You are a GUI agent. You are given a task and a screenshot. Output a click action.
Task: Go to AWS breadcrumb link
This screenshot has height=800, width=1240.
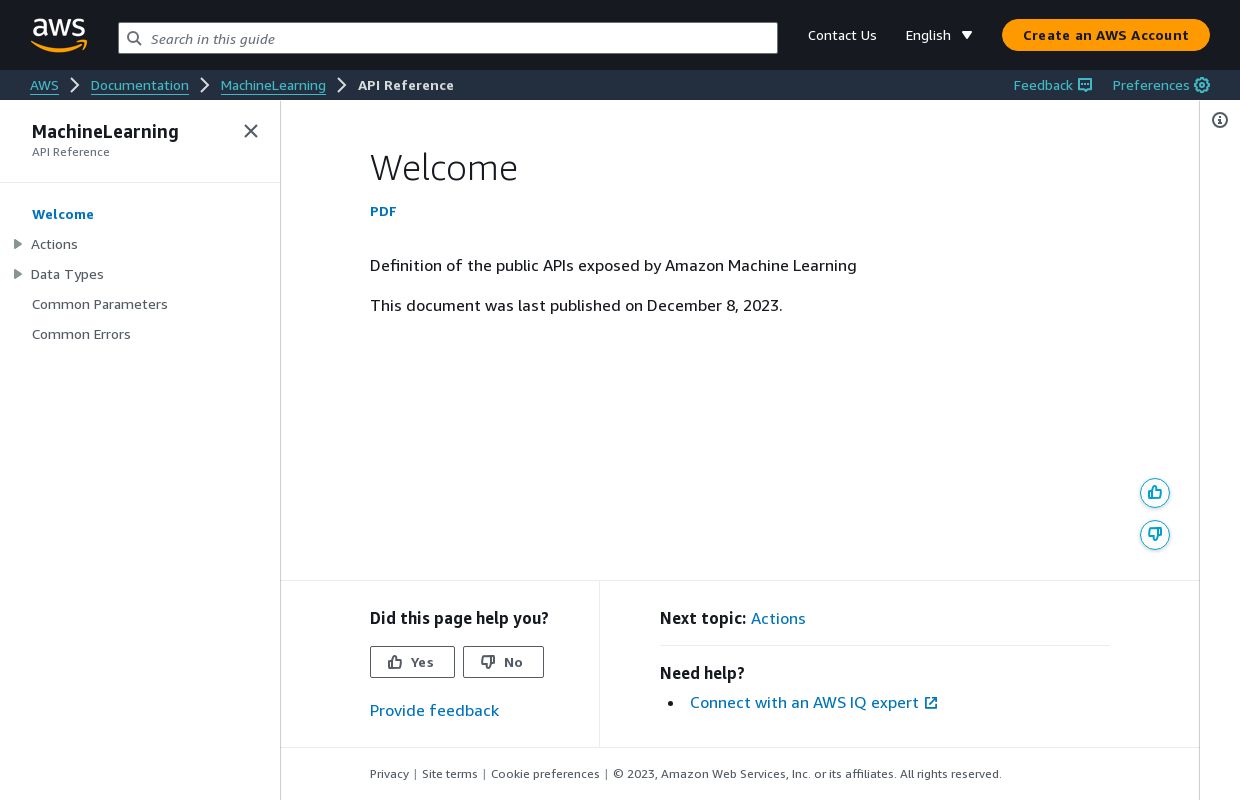[x=44, y=85]
